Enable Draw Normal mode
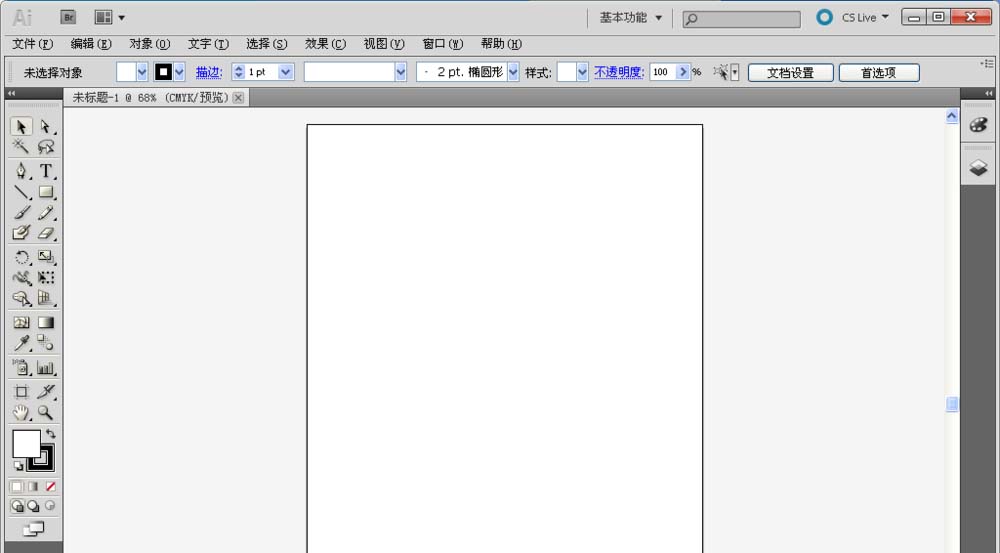This screenshot has width=1000, height=553. coord(17,506)
